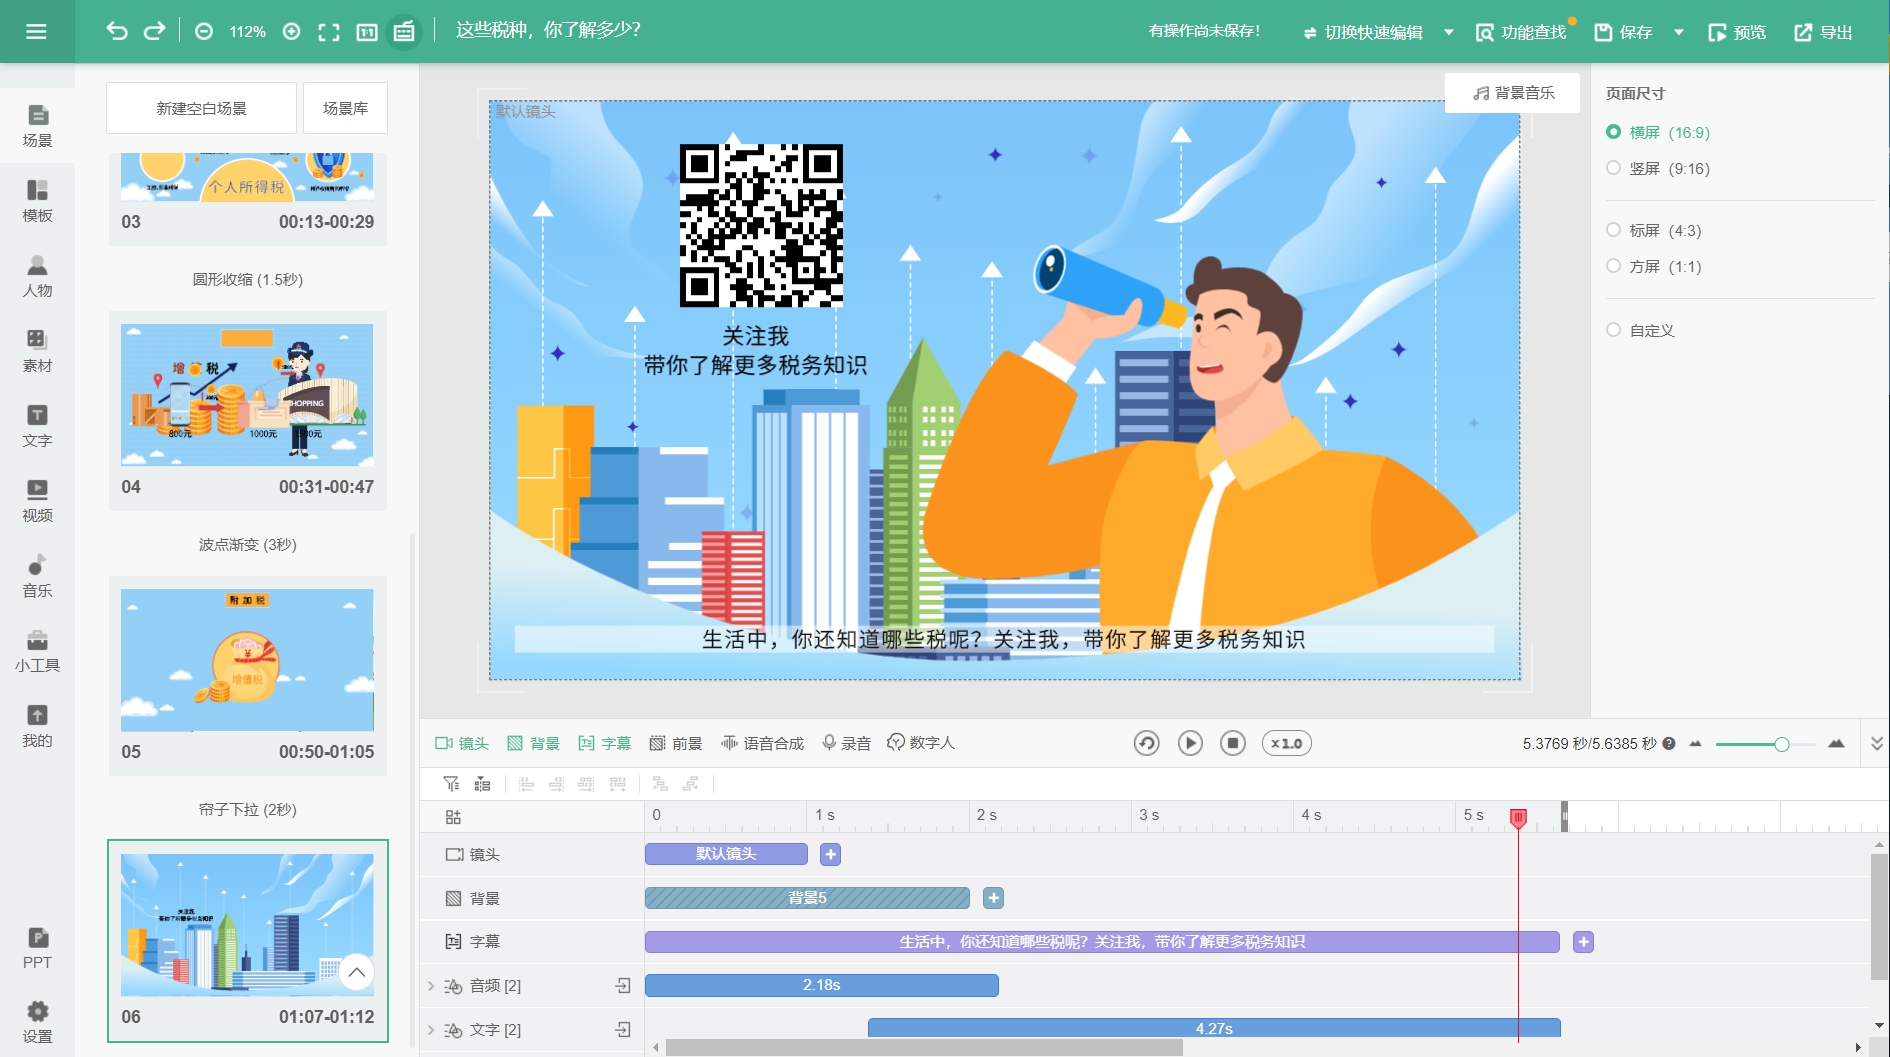The image size is (1890, 1057).
Task: Open the 人物 characters panel
Action: tap(37, 276)
